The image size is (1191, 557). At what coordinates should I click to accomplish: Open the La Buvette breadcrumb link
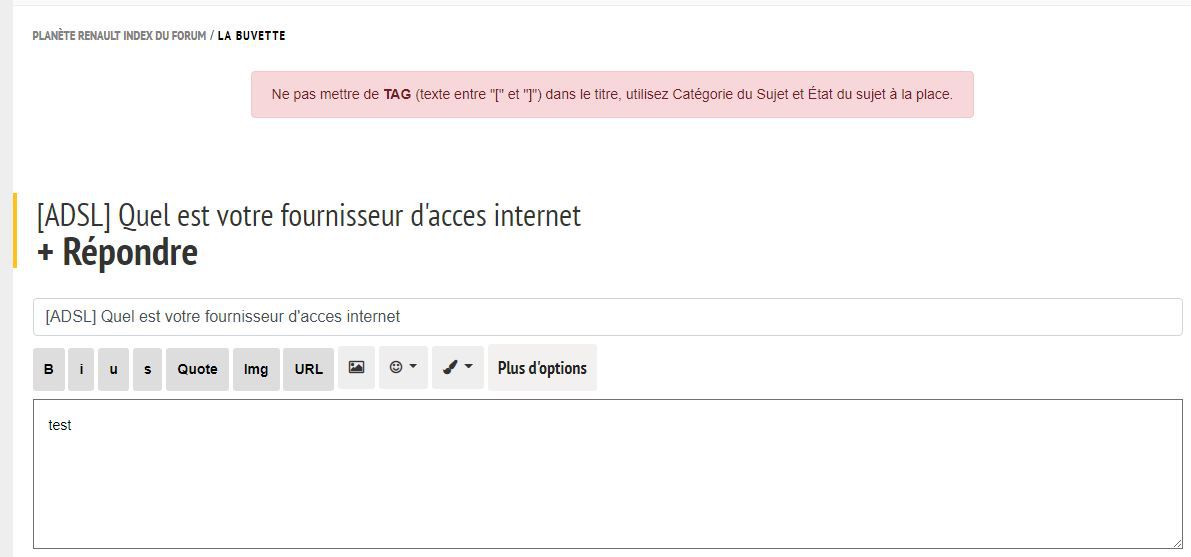(x=251, y=36)
